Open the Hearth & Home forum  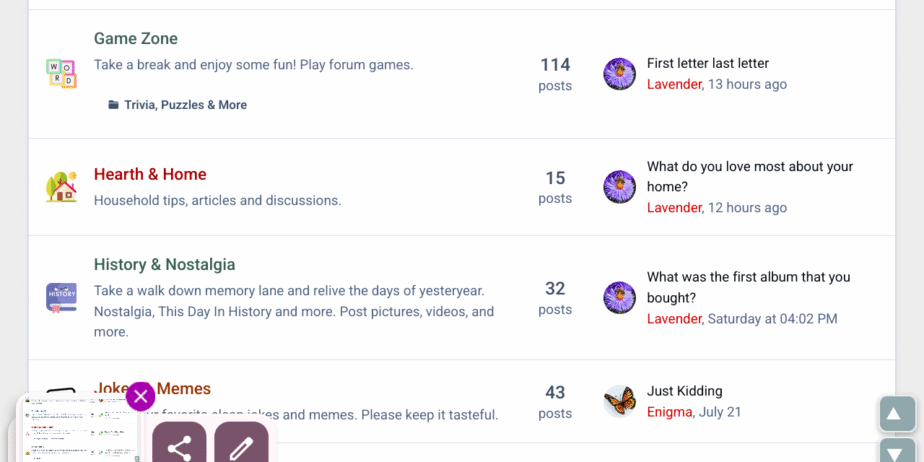click(150, 174)
